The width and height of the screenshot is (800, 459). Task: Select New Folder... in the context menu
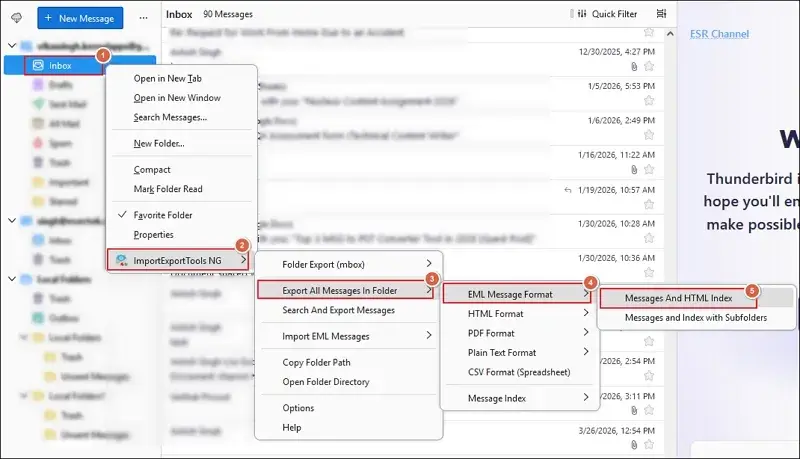[x=182, y=143]
